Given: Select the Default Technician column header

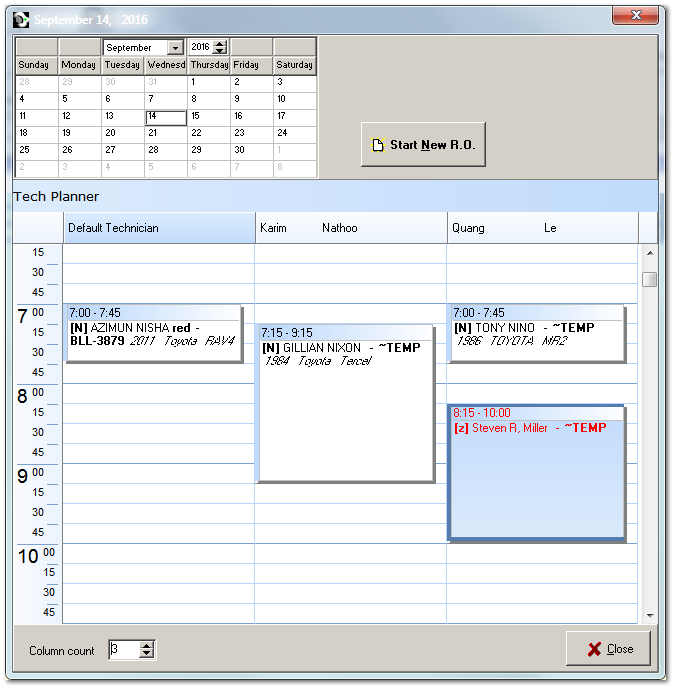Looking at the screenshot, I should pos(160,228).
